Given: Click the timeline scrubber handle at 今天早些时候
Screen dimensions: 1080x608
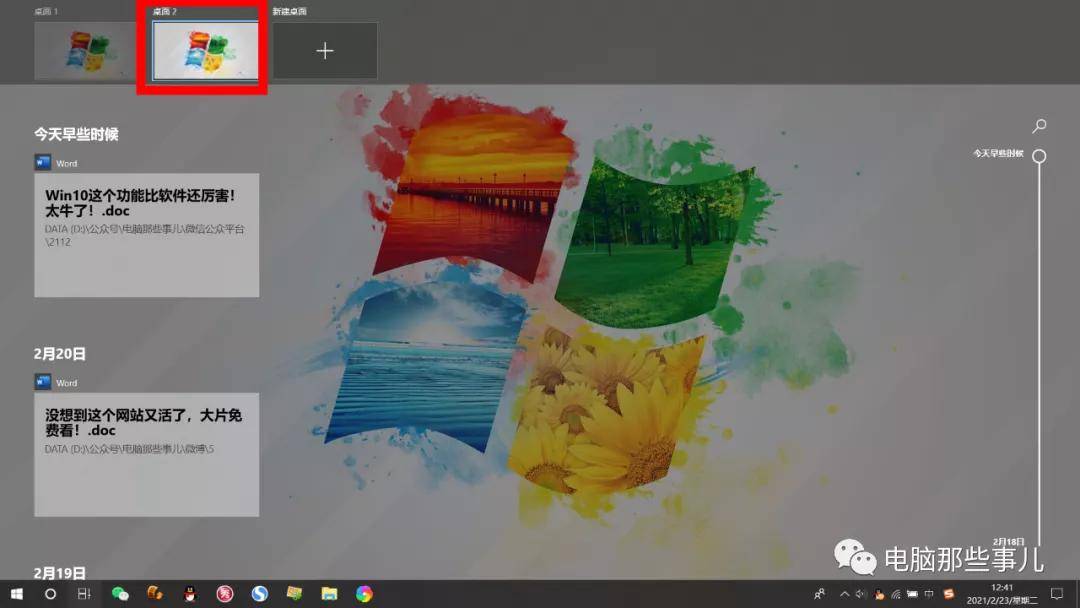Looking at the screenshot, I should [x=1039, y=156].
